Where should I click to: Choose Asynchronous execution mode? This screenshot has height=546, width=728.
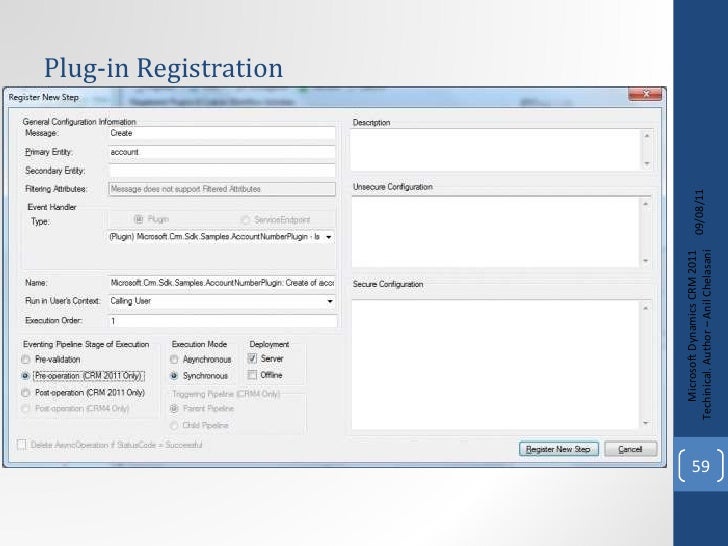174,359
